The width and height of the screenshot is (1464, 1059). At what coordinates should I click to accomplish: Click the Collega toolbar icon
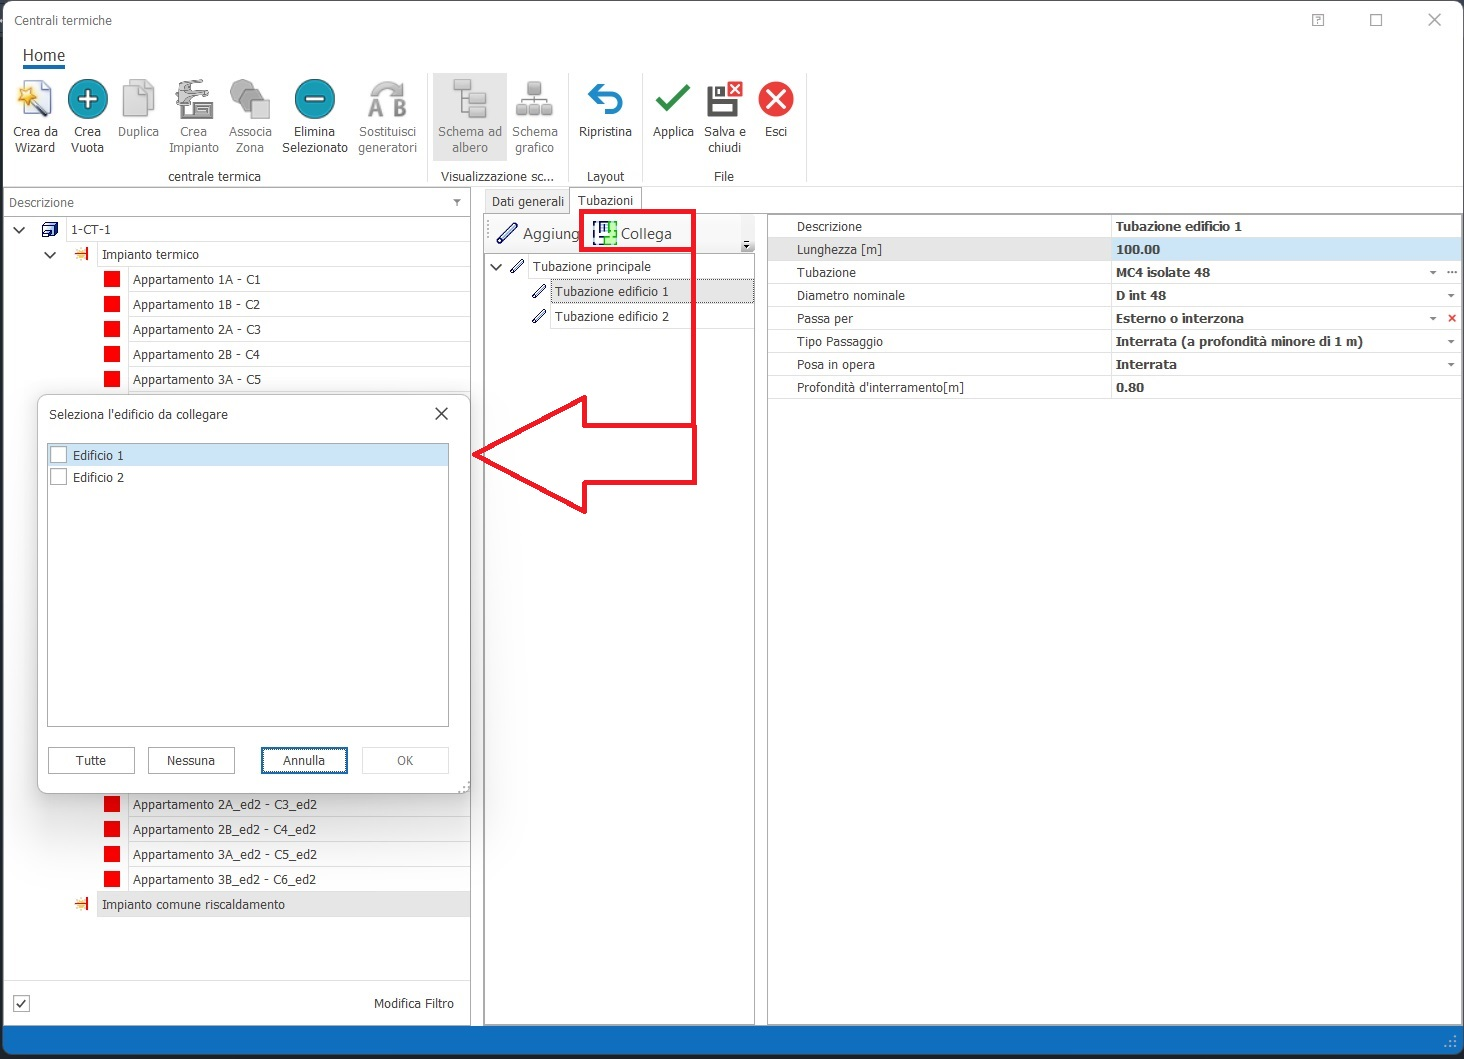point(605,233)
